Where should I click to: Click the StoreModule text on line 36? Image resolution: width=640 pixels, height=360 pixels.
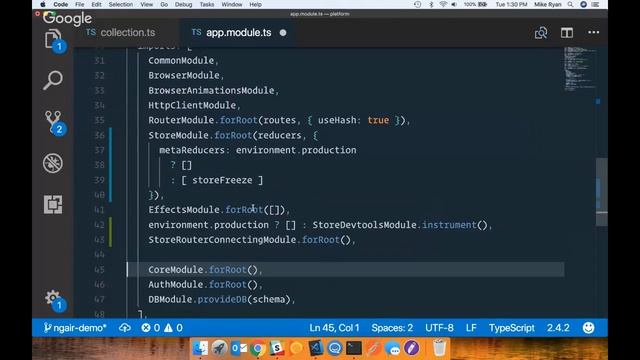tap(178, 135)
